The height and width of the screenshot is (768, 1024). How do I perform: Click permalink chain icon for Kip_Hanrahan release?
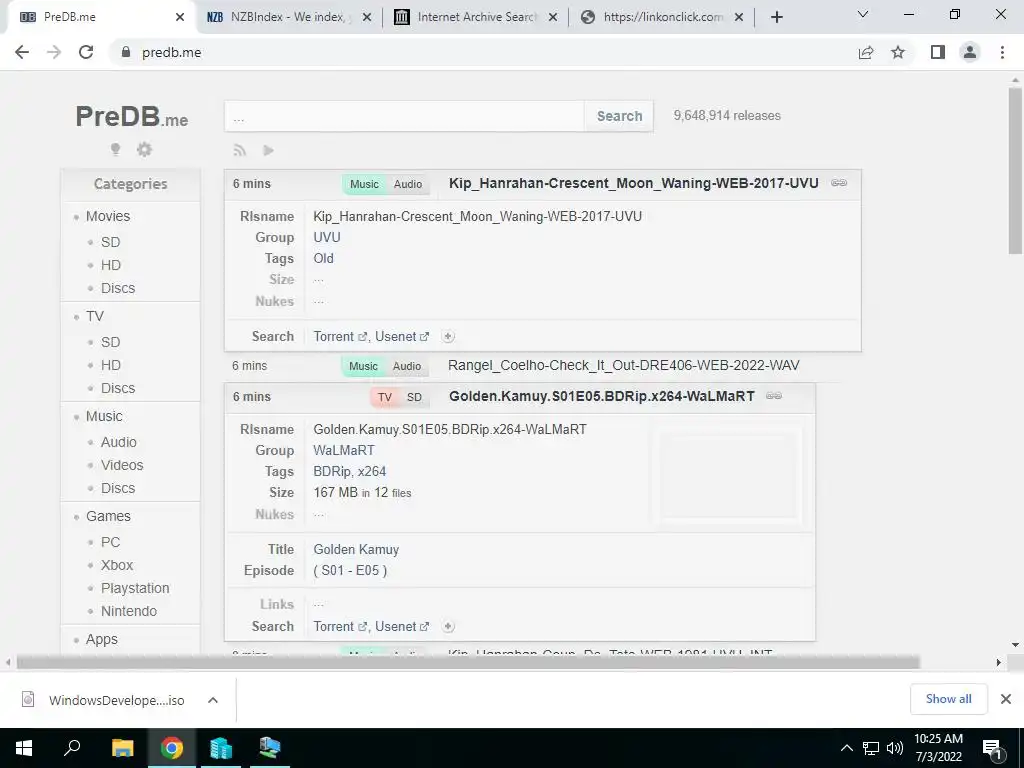coord(839,183)
